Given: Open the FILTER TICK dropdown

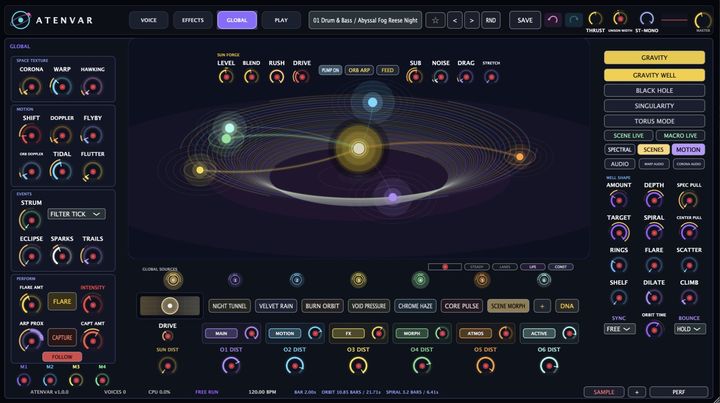Looking at the screenshot, I should pos(76,214).
